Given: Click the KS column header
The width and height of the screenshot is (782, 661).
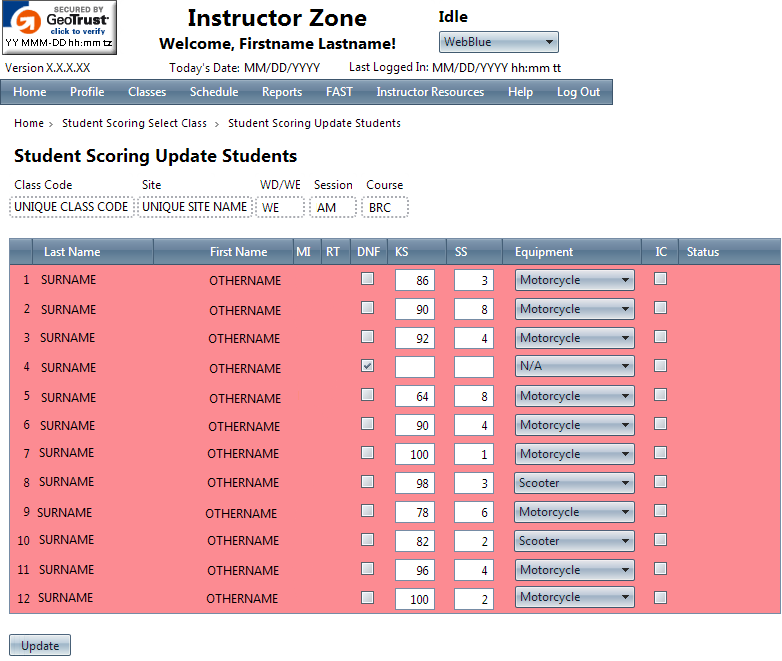Looking at the screenshot, I should pos(417,251).
